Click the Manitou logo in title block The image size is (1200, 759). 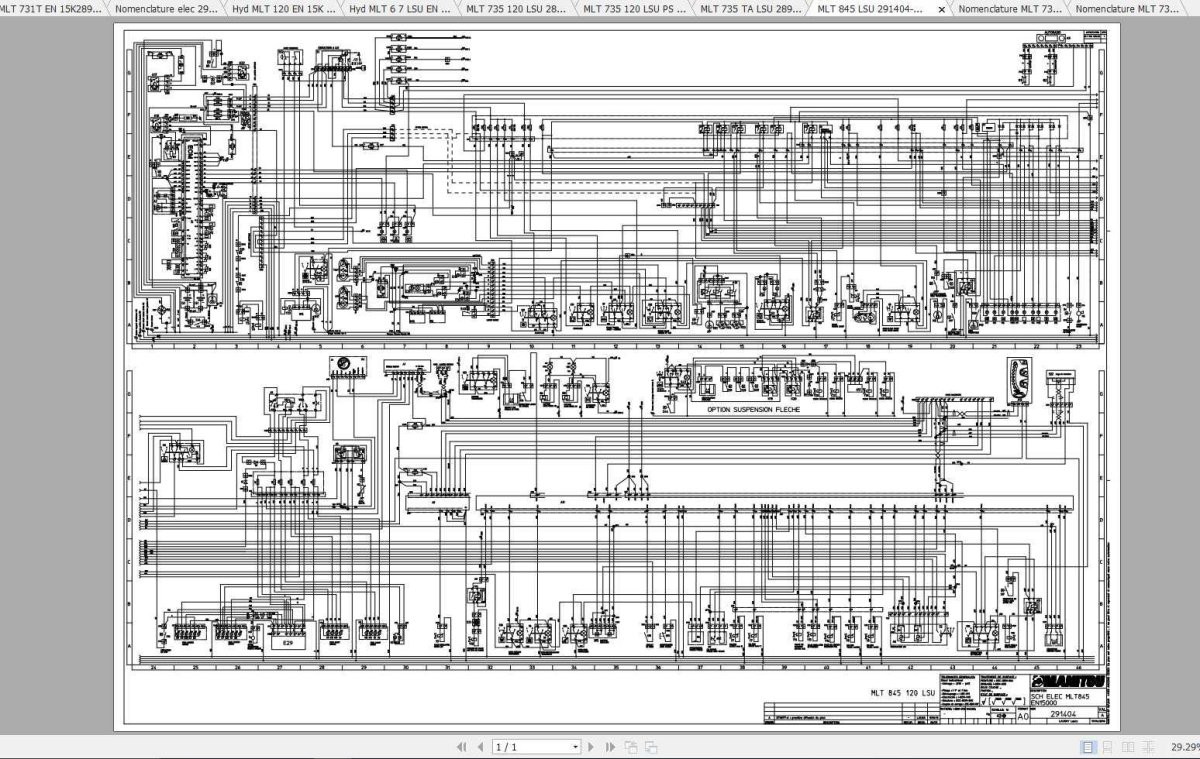(x=1066, y=681)
